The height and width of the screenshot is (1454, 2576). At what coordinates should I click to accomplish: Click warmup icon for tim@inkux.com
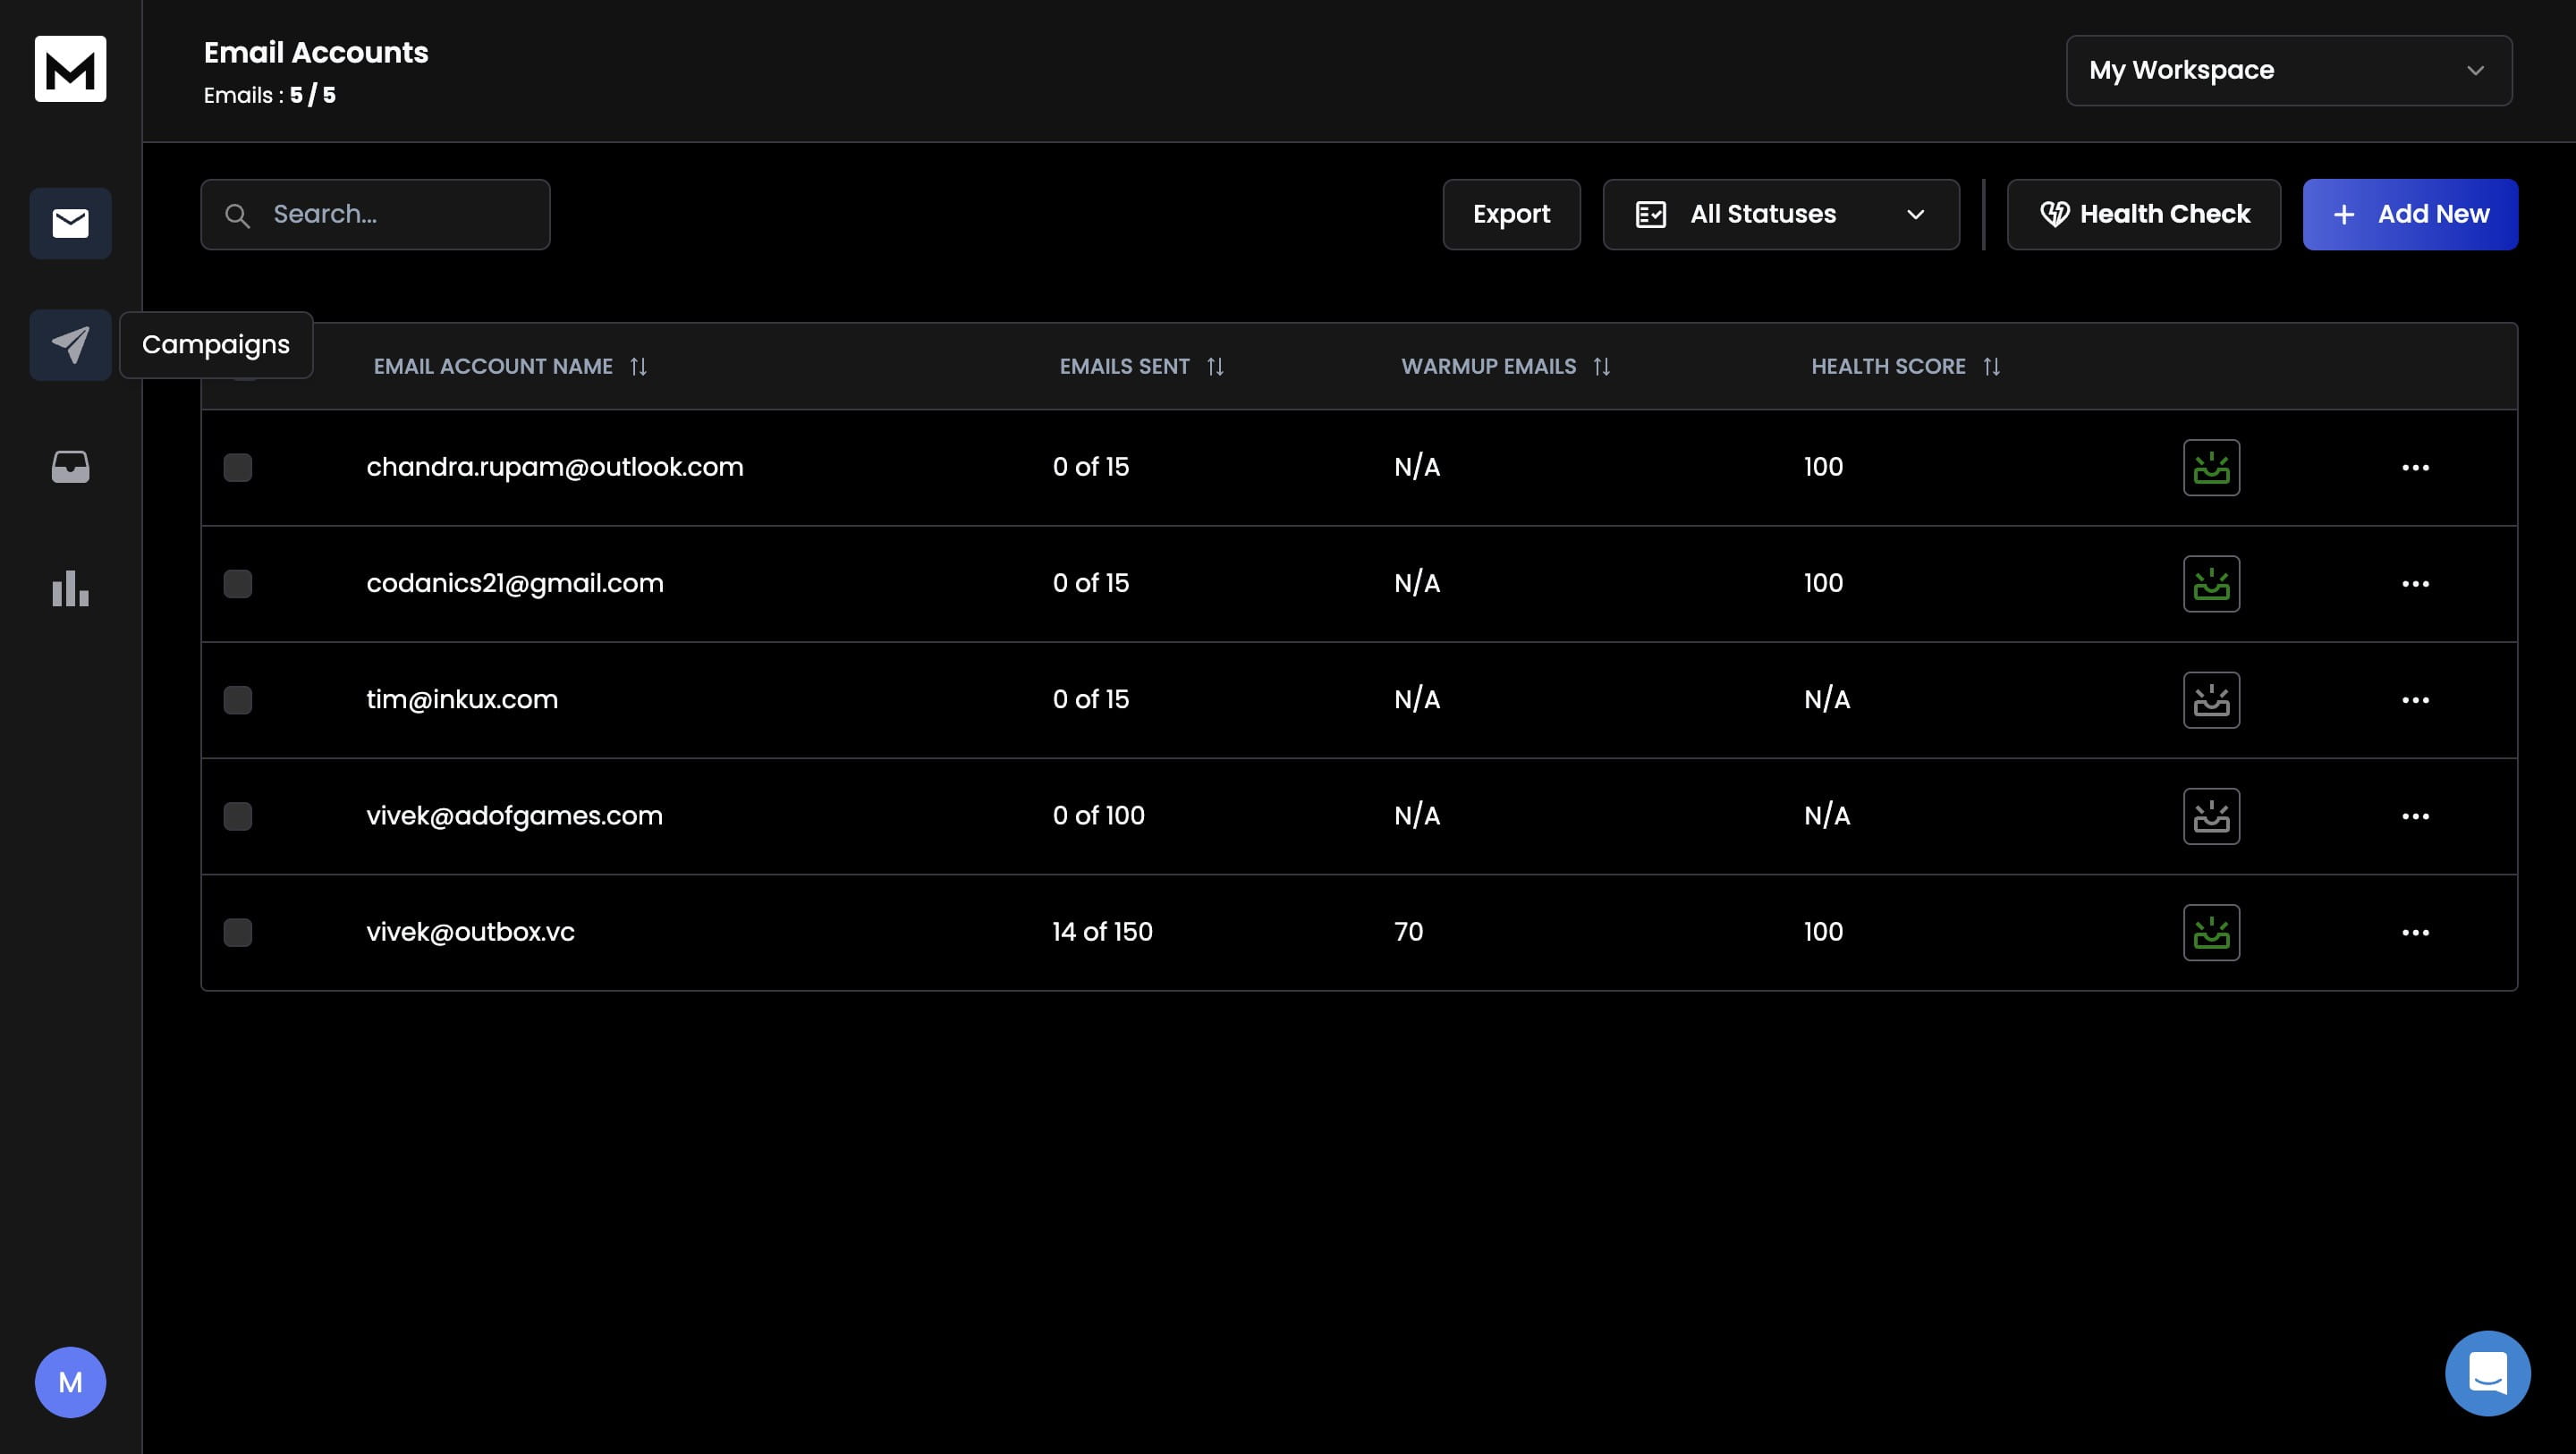[2211, 700]
